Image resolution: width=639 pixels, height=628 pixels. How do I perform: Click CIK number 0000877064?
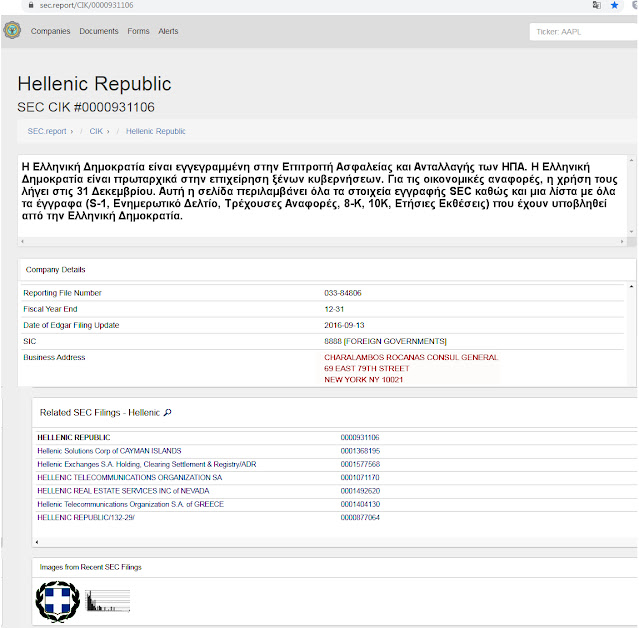tap(360, 517)
